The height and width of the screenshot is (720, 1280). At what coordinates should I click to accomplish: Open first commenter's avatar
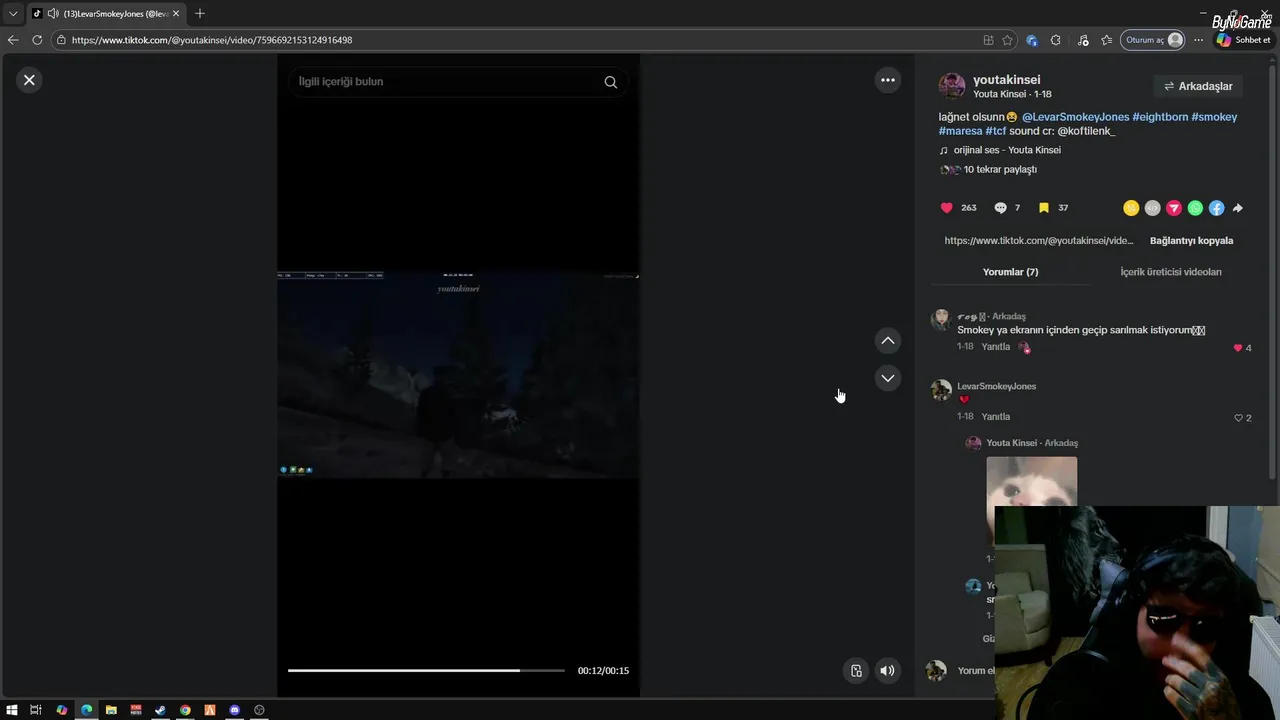(x=941, y=320)
